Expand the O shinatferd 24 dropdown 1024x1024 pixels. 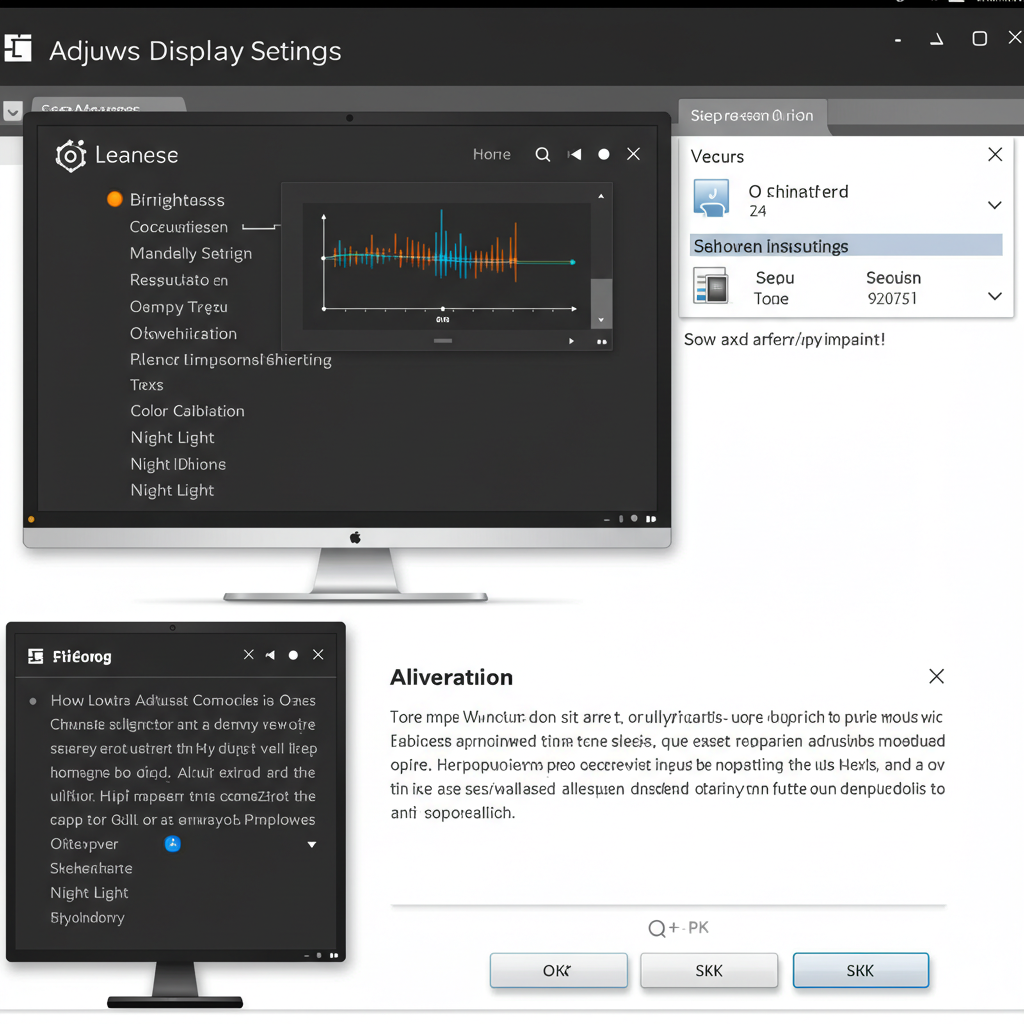tap(995, 205)
